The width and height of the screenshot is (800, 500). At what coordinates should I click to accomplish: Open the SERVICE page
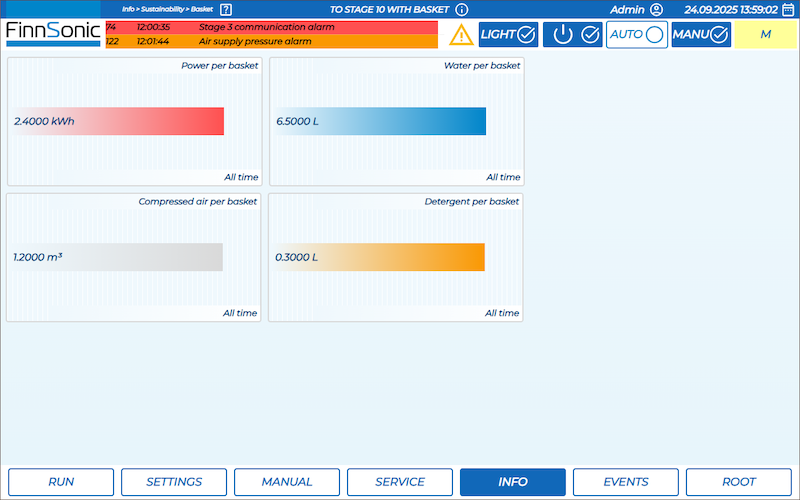pos(400,482)
